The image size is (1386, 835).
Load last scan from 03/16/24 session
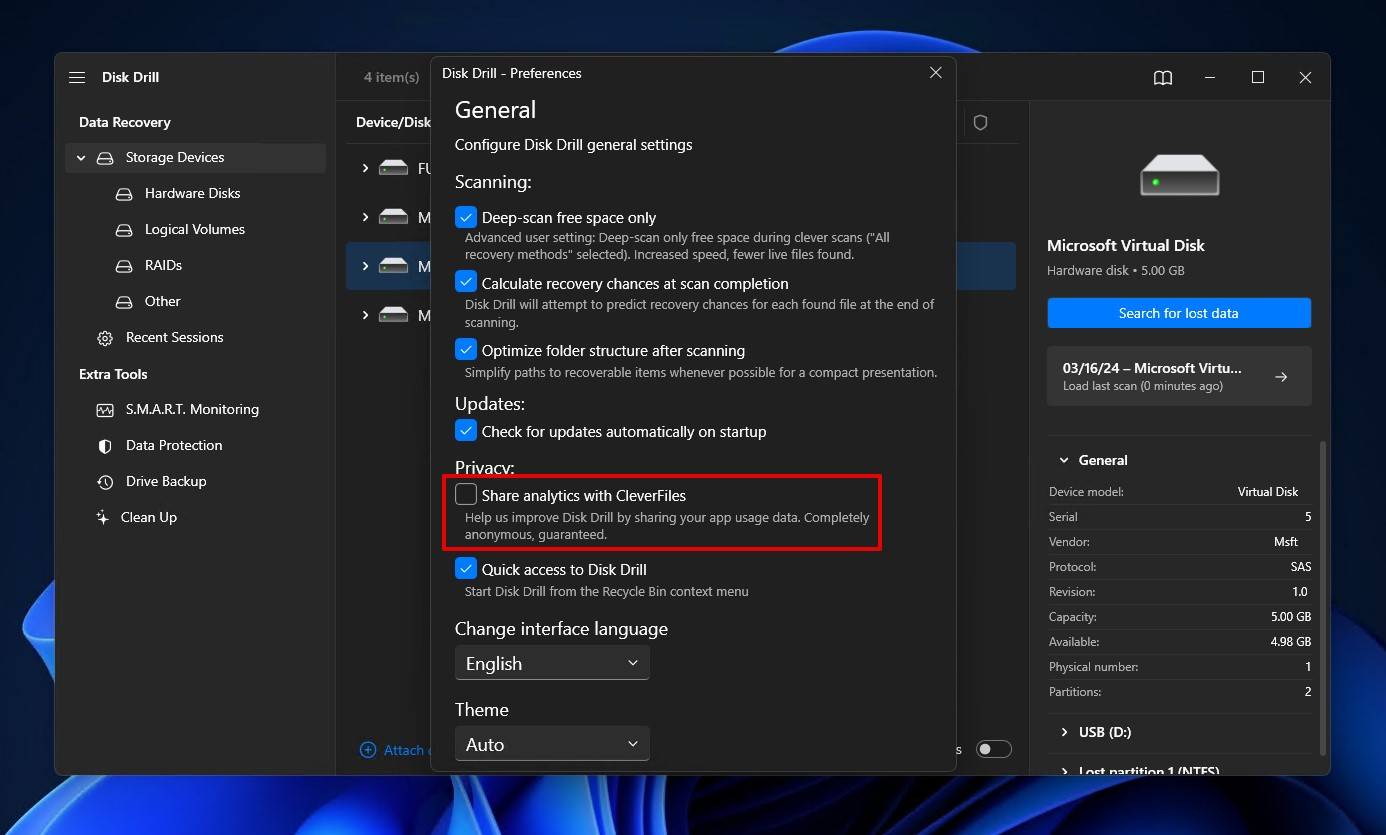pyautogui.click(x=1179, y=376)
